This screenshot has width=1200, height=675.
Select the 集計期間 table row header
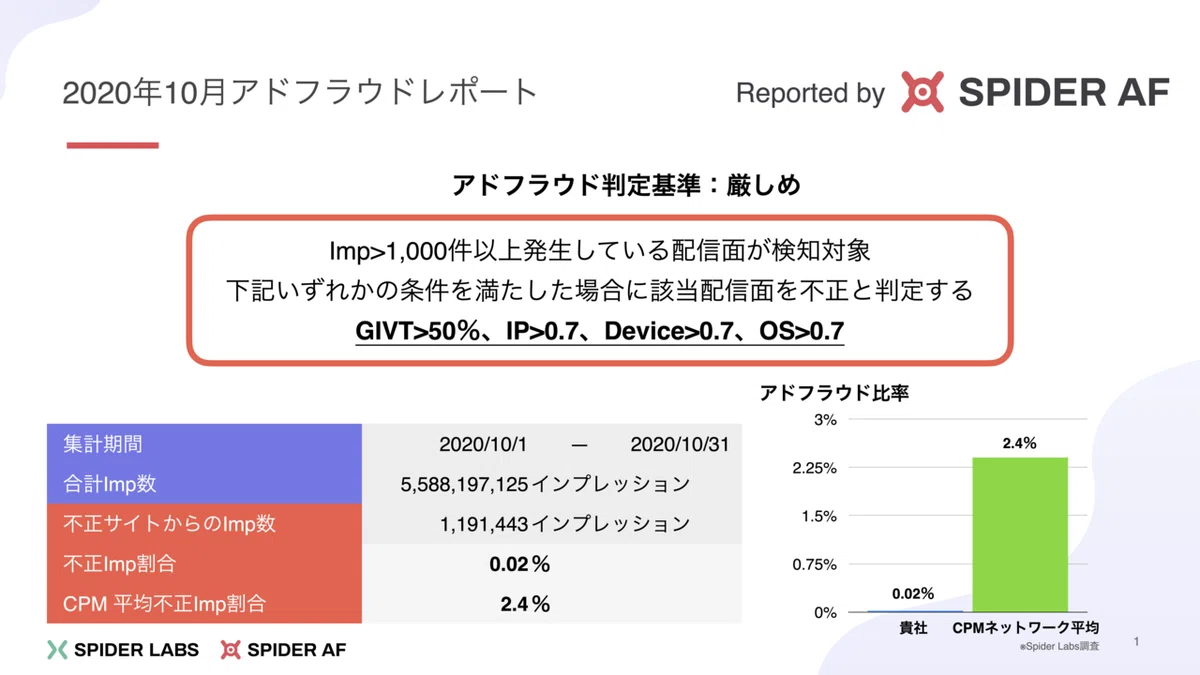(x=204, y=444)
